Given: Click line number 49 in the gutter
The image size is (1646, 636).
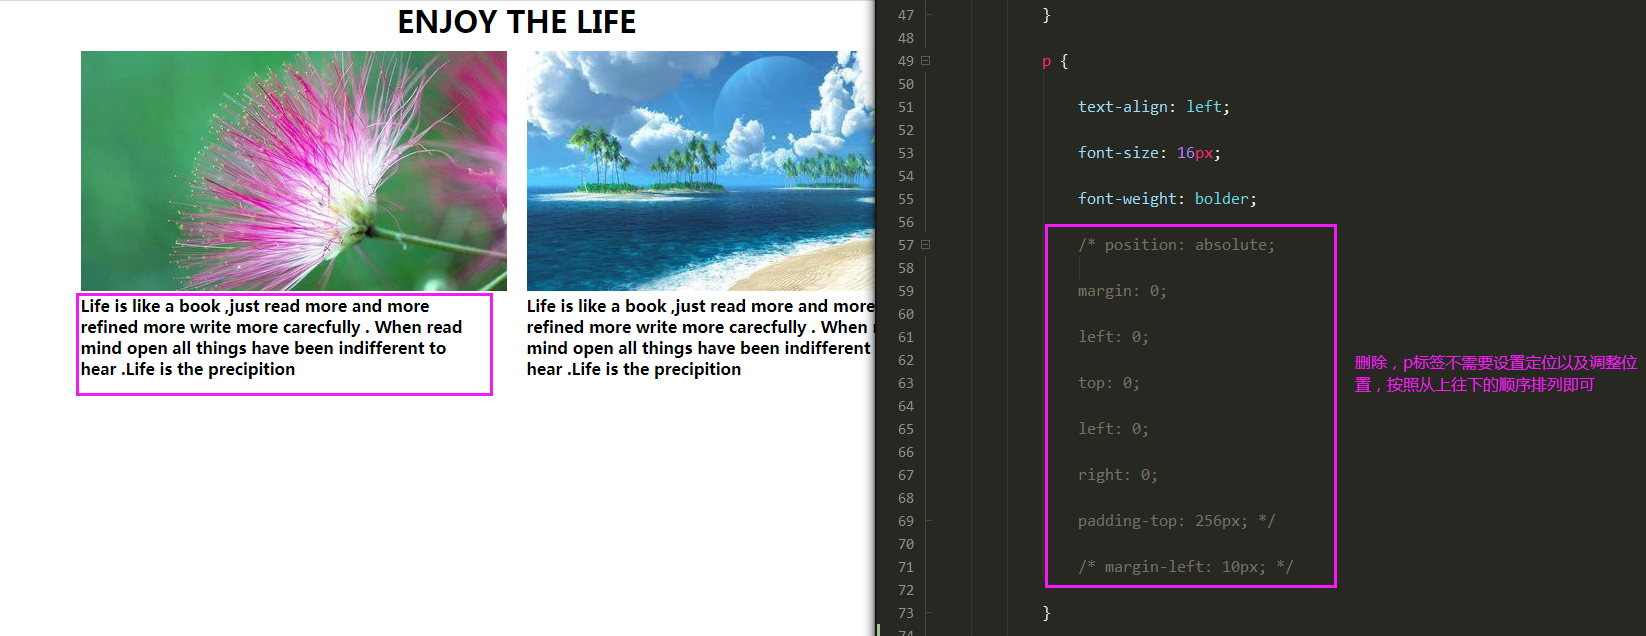Looking at the screenshot, I should coord(906,61).
